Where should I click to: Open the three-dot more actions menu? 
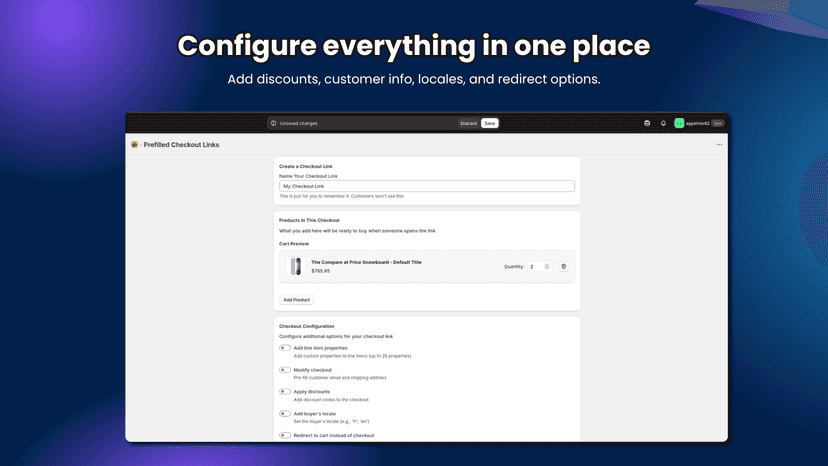(x=719, y=144)
